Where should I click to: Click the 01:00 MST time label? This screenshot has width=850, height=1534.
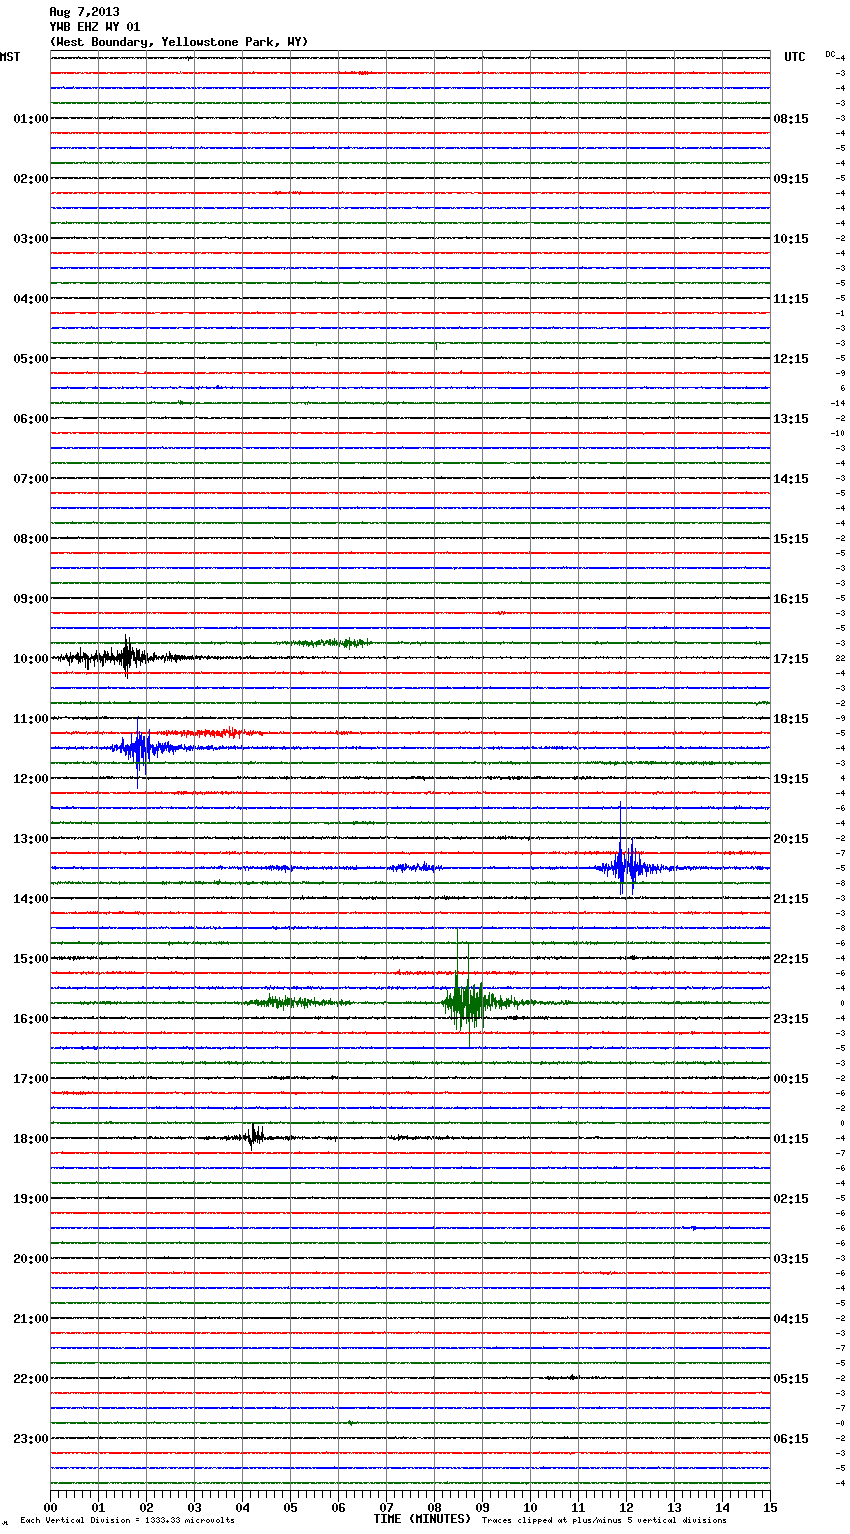31,119
